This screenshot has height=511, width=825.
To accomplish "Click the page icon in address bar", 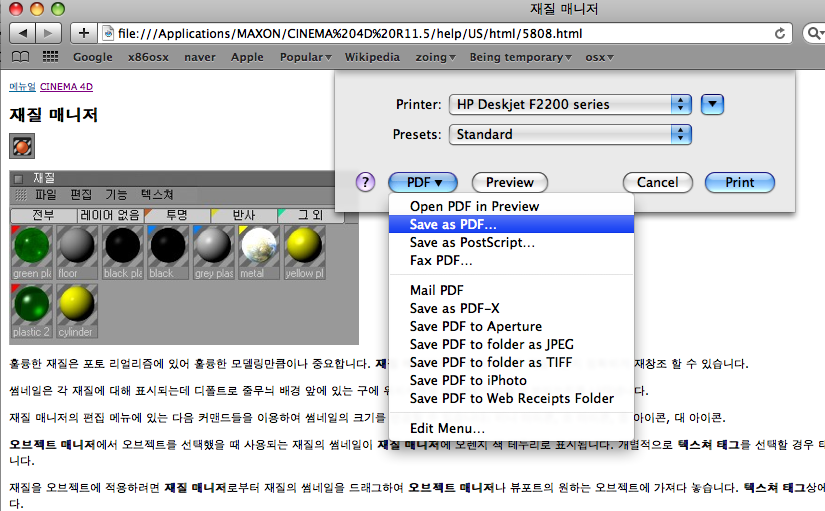I will pos(108,33).
